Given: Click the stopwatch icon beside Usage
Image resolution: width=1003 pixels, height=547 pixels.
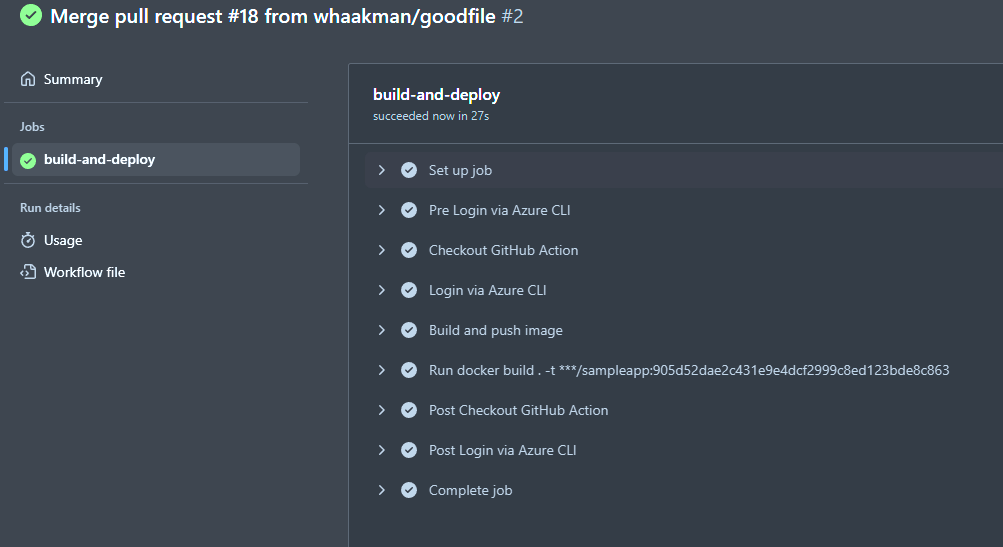Looking at the screenshot, I should point(28,240).
